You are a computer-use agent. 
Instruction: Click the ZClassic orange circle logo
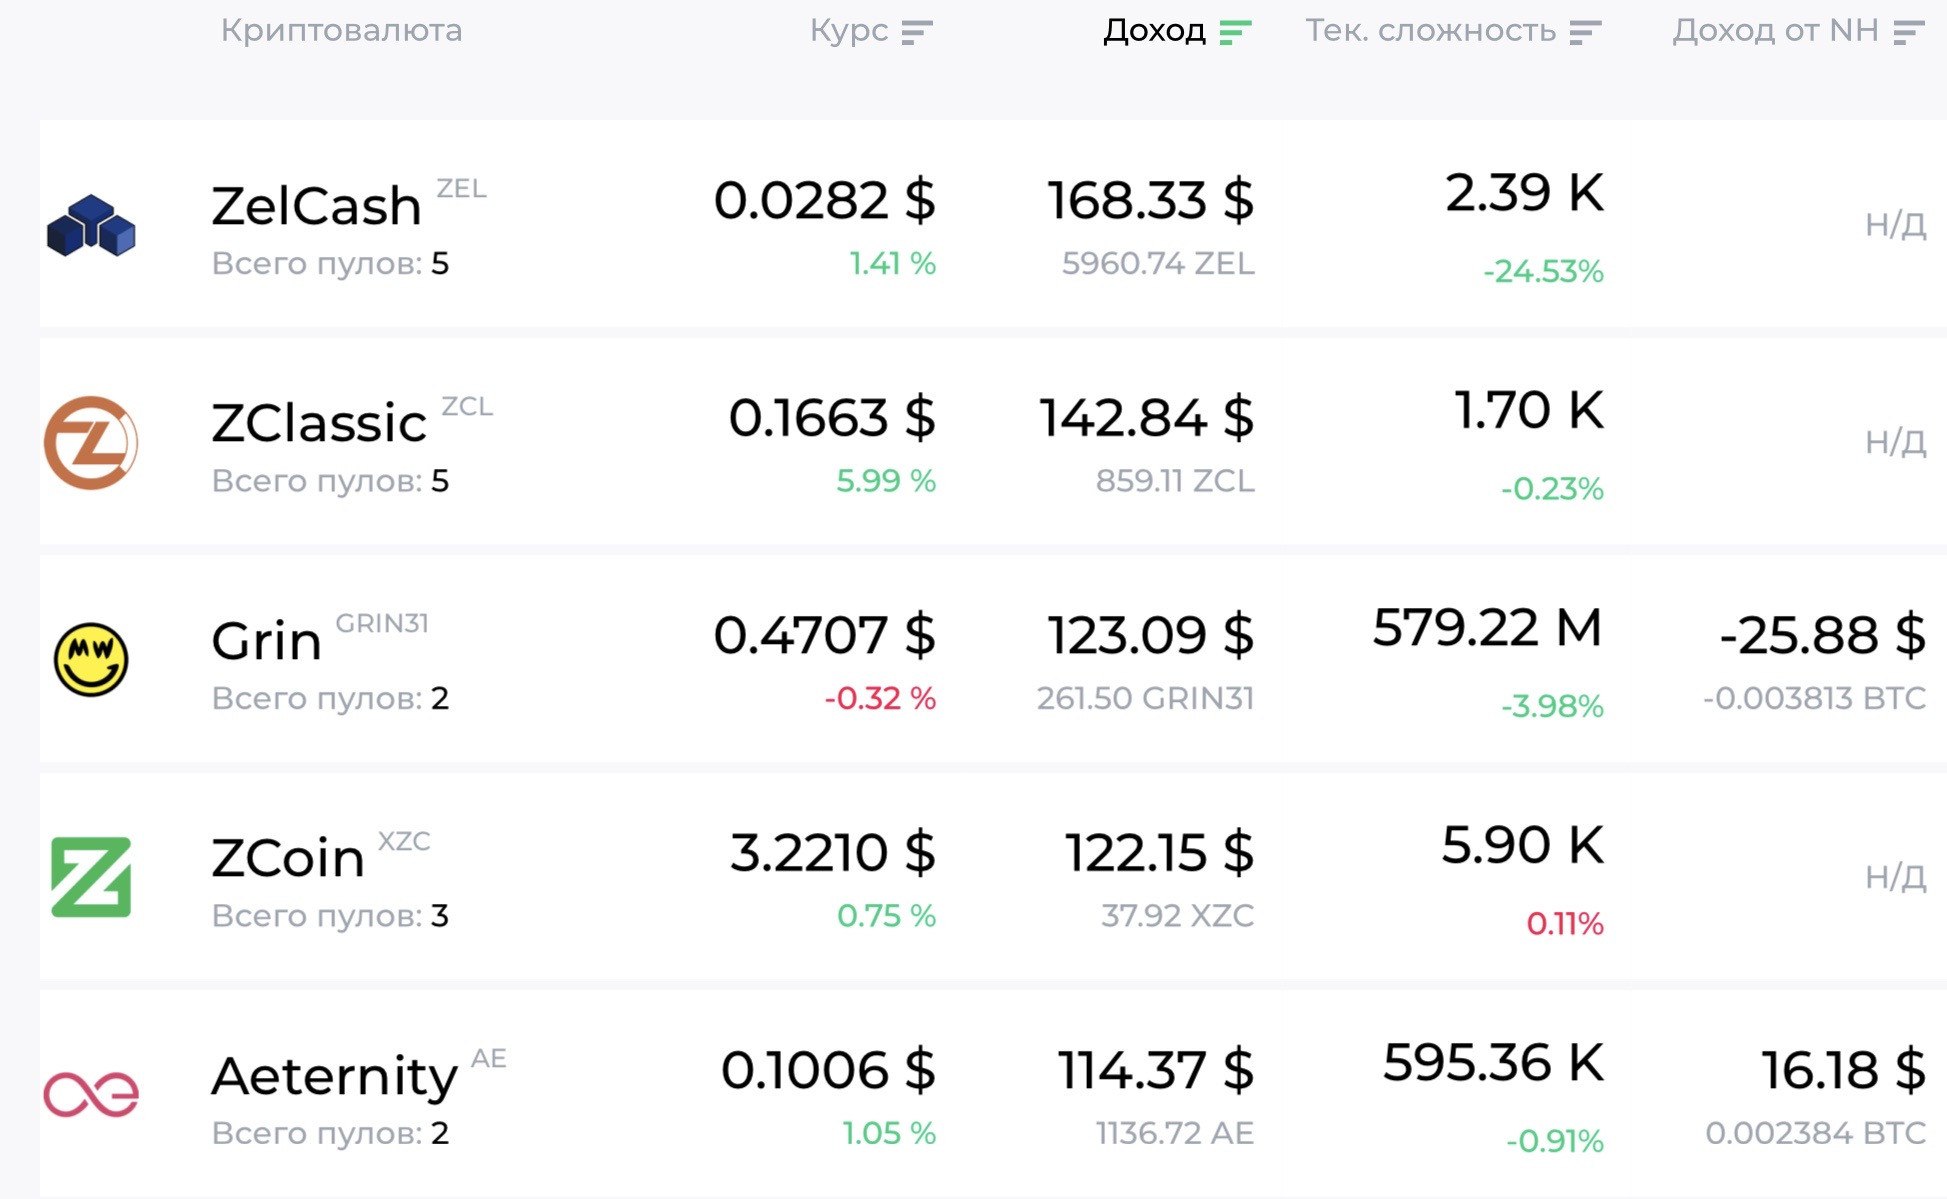[91, 442]
